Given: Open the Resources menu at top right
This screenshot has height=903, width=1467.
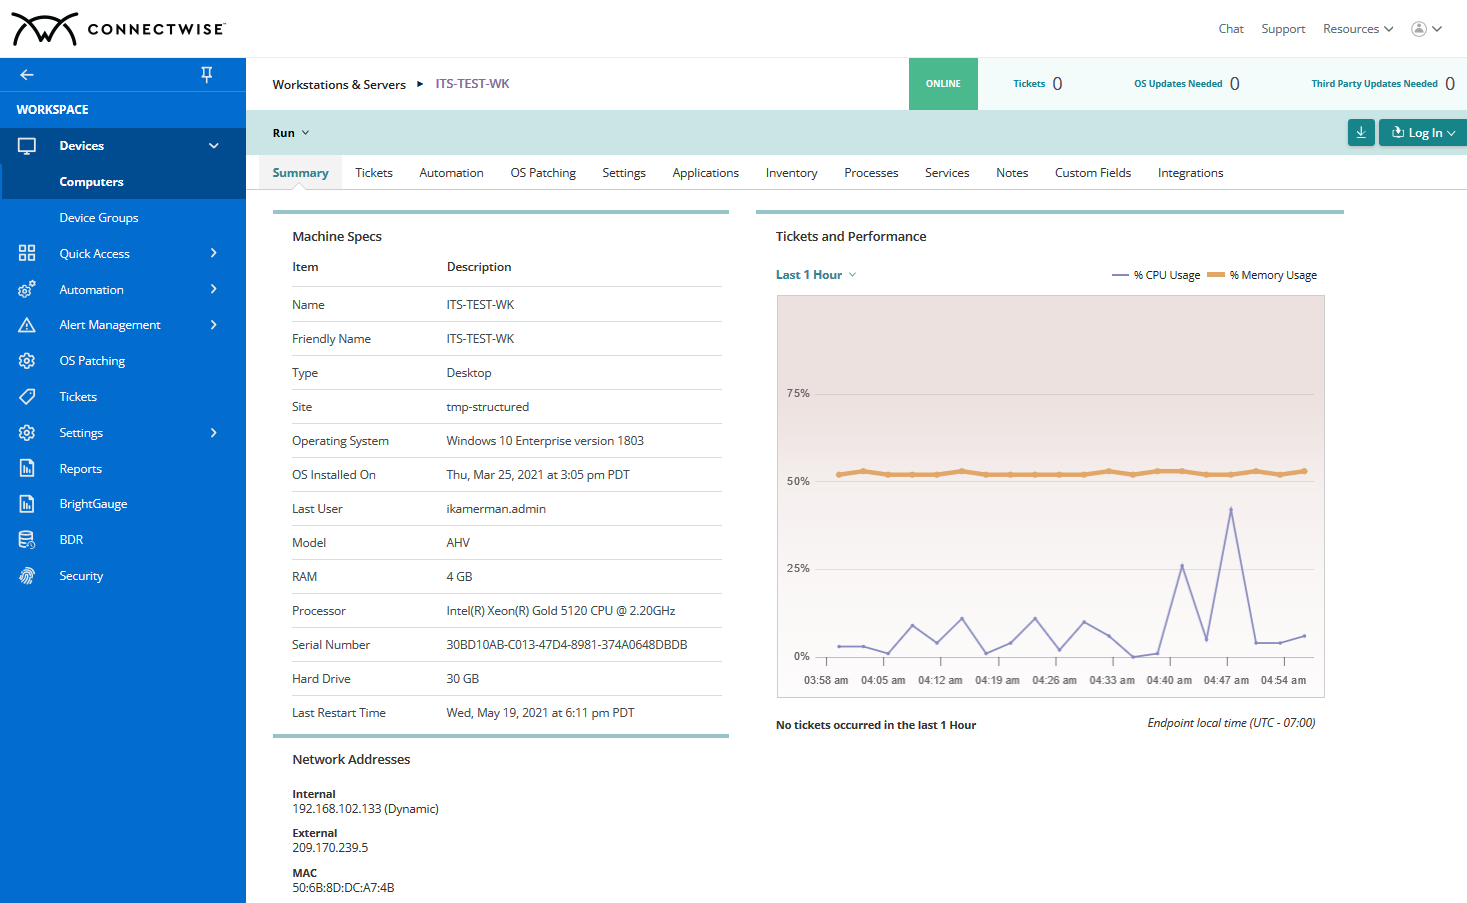Looking at the screenshot, I should [1357, 28].
